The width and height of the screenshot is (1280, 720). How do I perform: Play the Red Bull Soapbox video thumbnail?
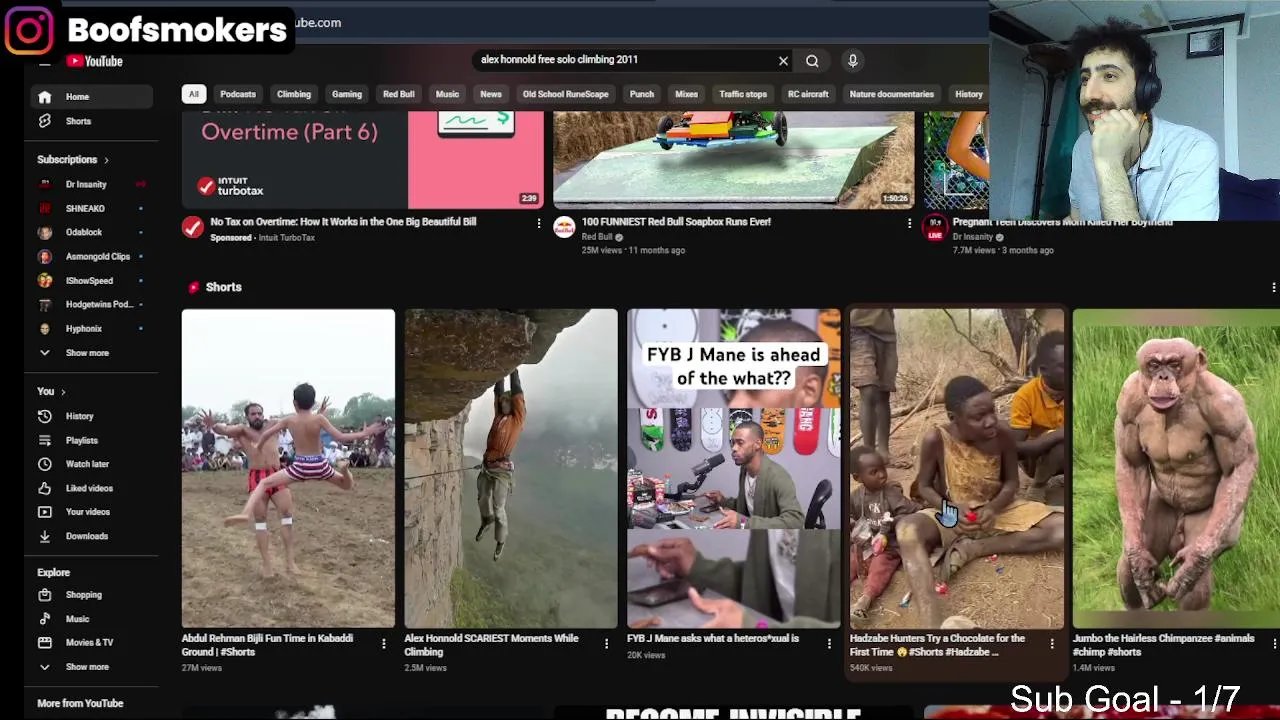click(734, 158)
